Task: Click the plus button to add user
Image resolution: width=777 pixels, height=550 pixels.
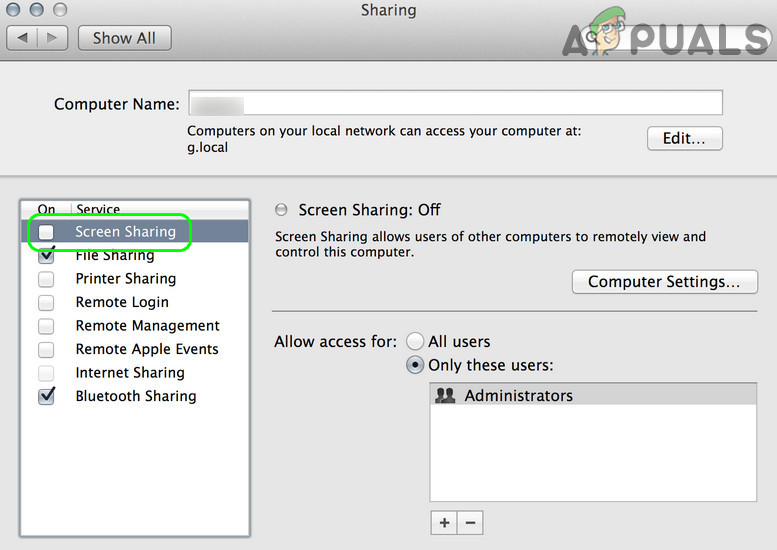Action: point(444,522)
